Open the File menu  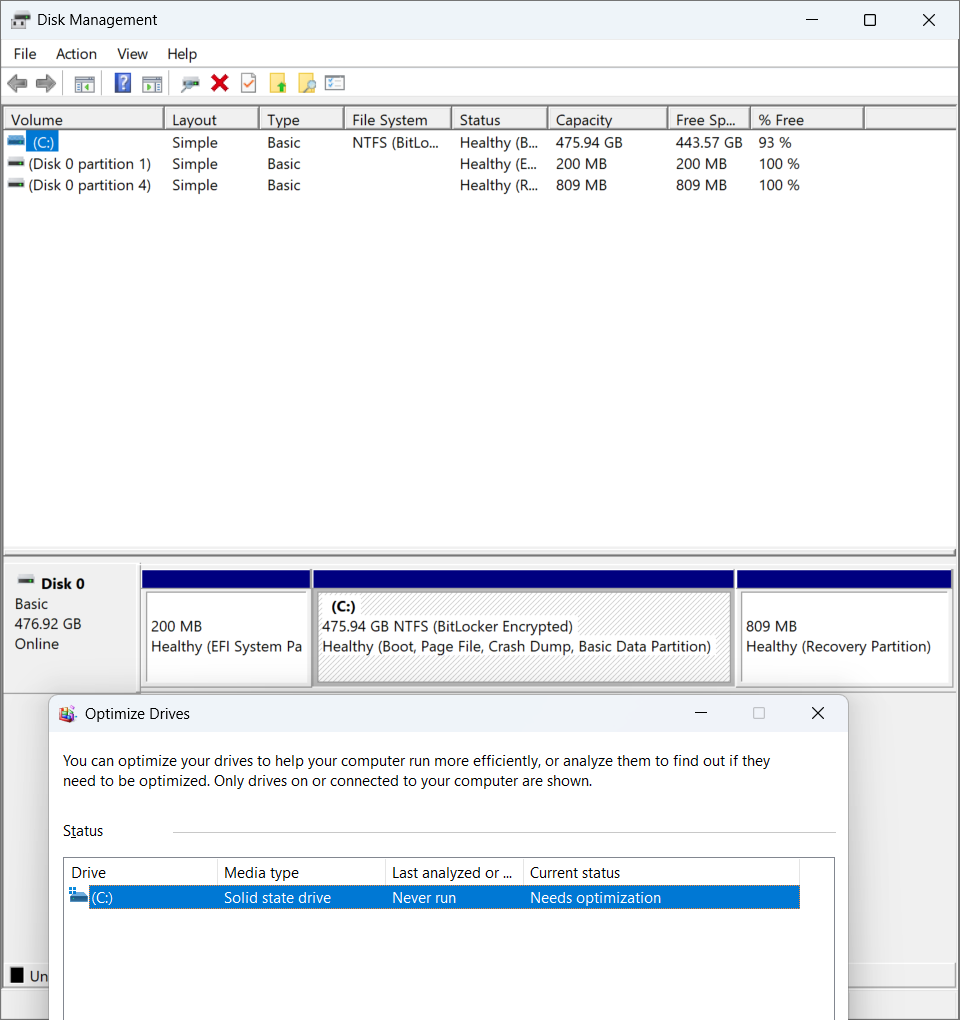[25, 54]
